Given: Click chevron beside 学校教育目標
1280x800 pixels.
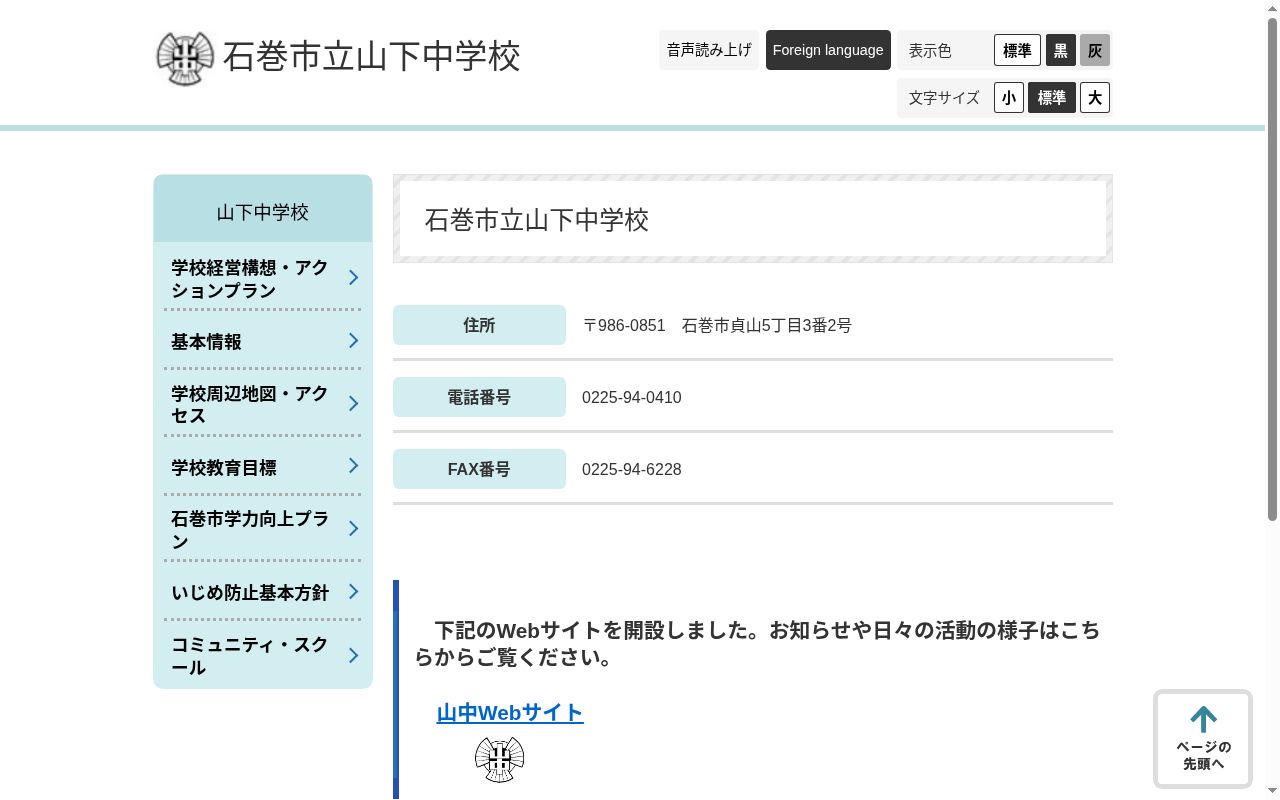Looking at the screenshot, I should click(353, 465).
